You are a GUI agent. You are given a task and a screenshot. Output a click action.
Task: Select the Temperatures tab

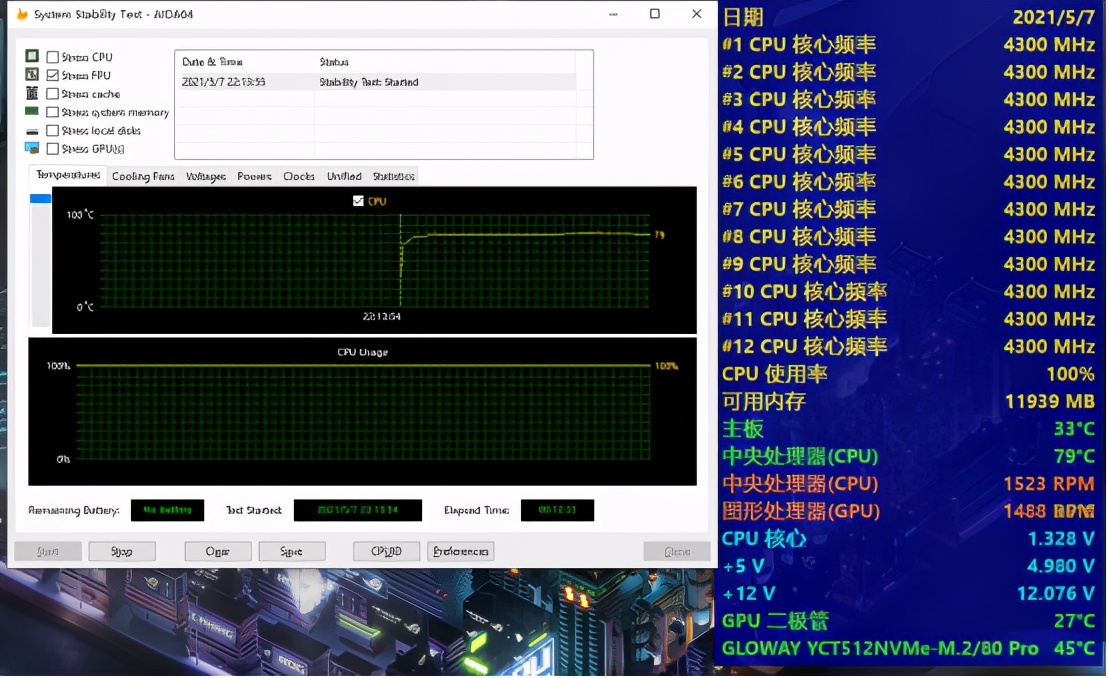(x=68, y=175)
